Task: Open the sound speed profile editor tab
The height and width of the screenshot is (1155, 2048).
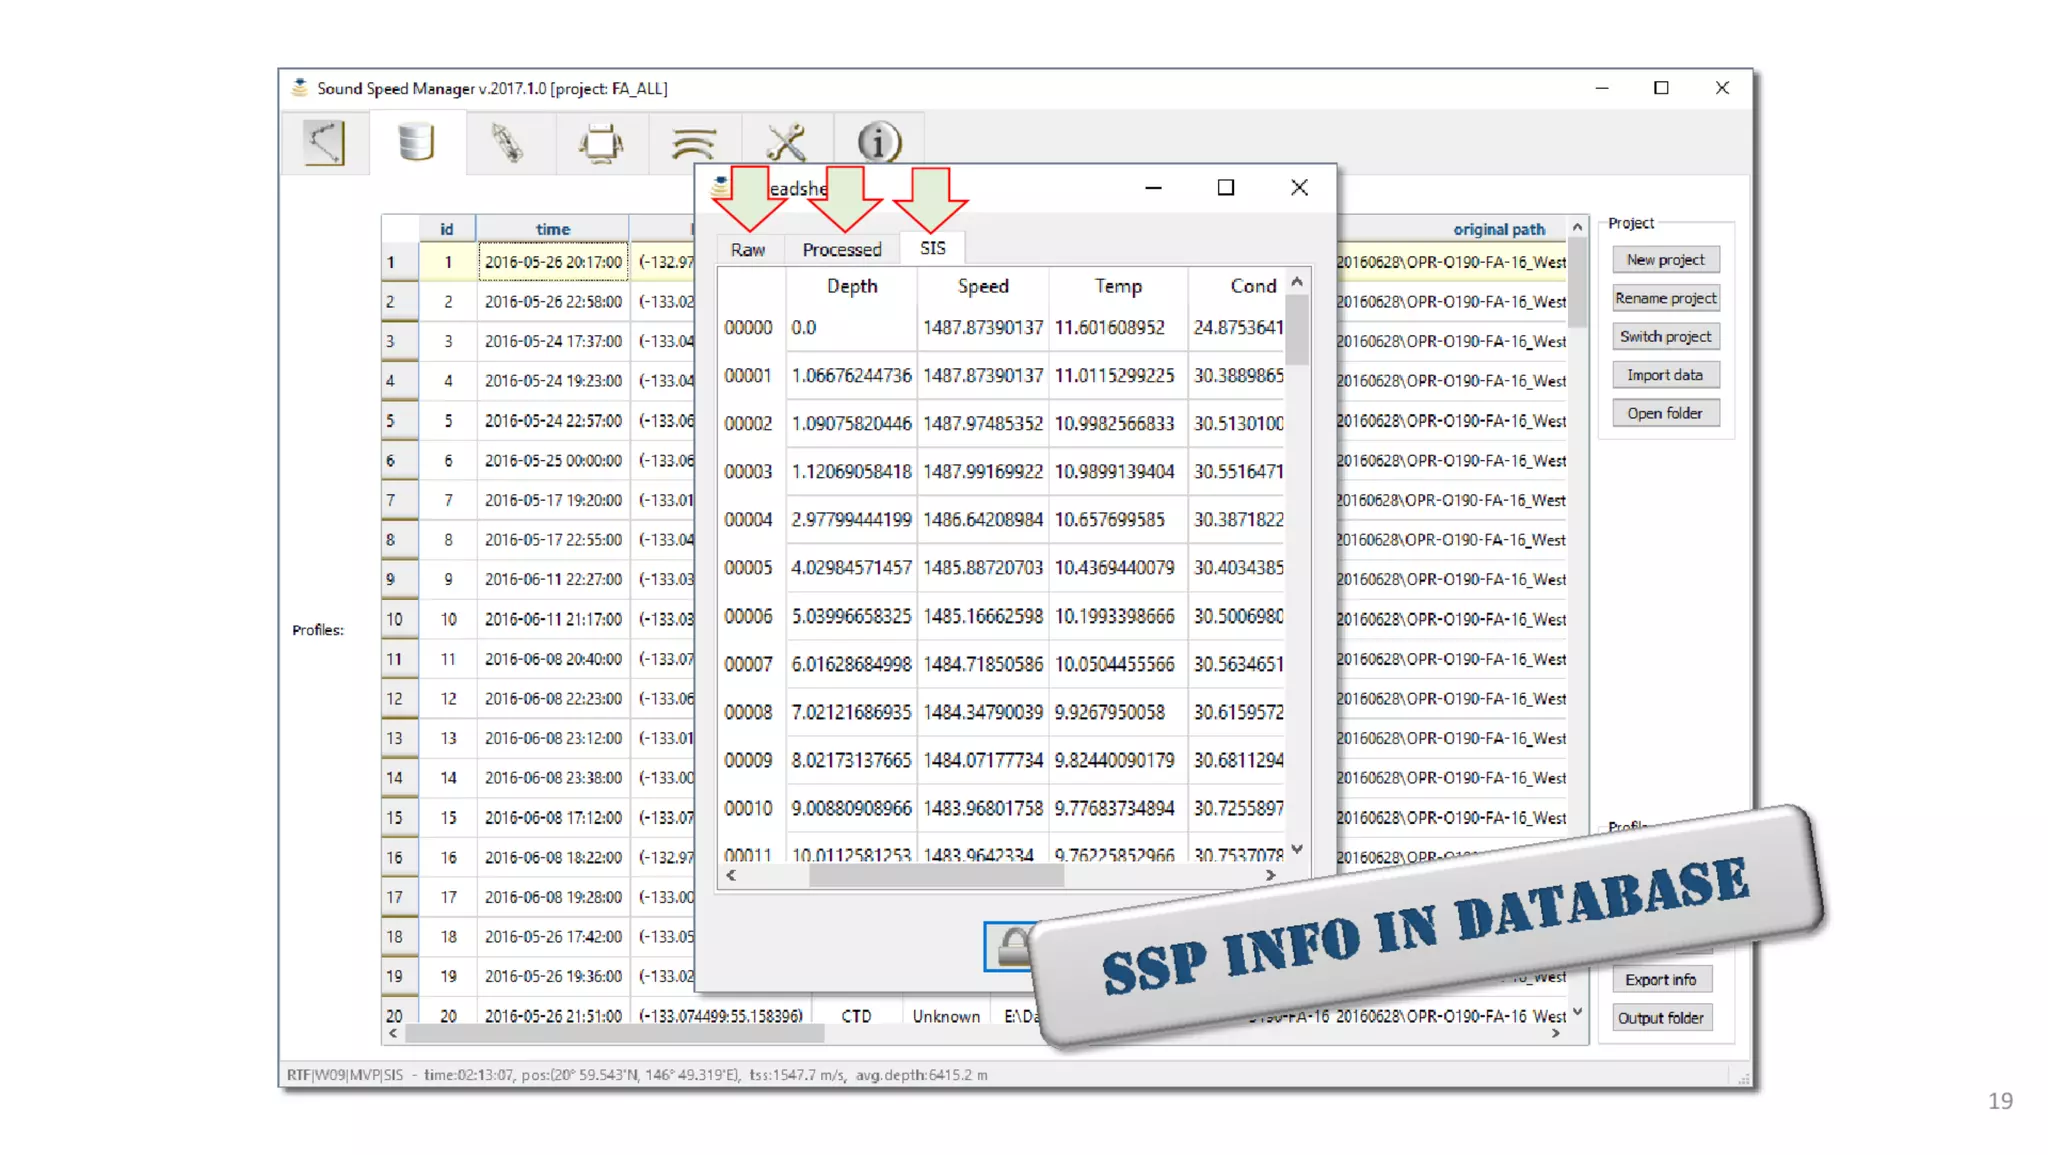Action: [x=324, y=143]
